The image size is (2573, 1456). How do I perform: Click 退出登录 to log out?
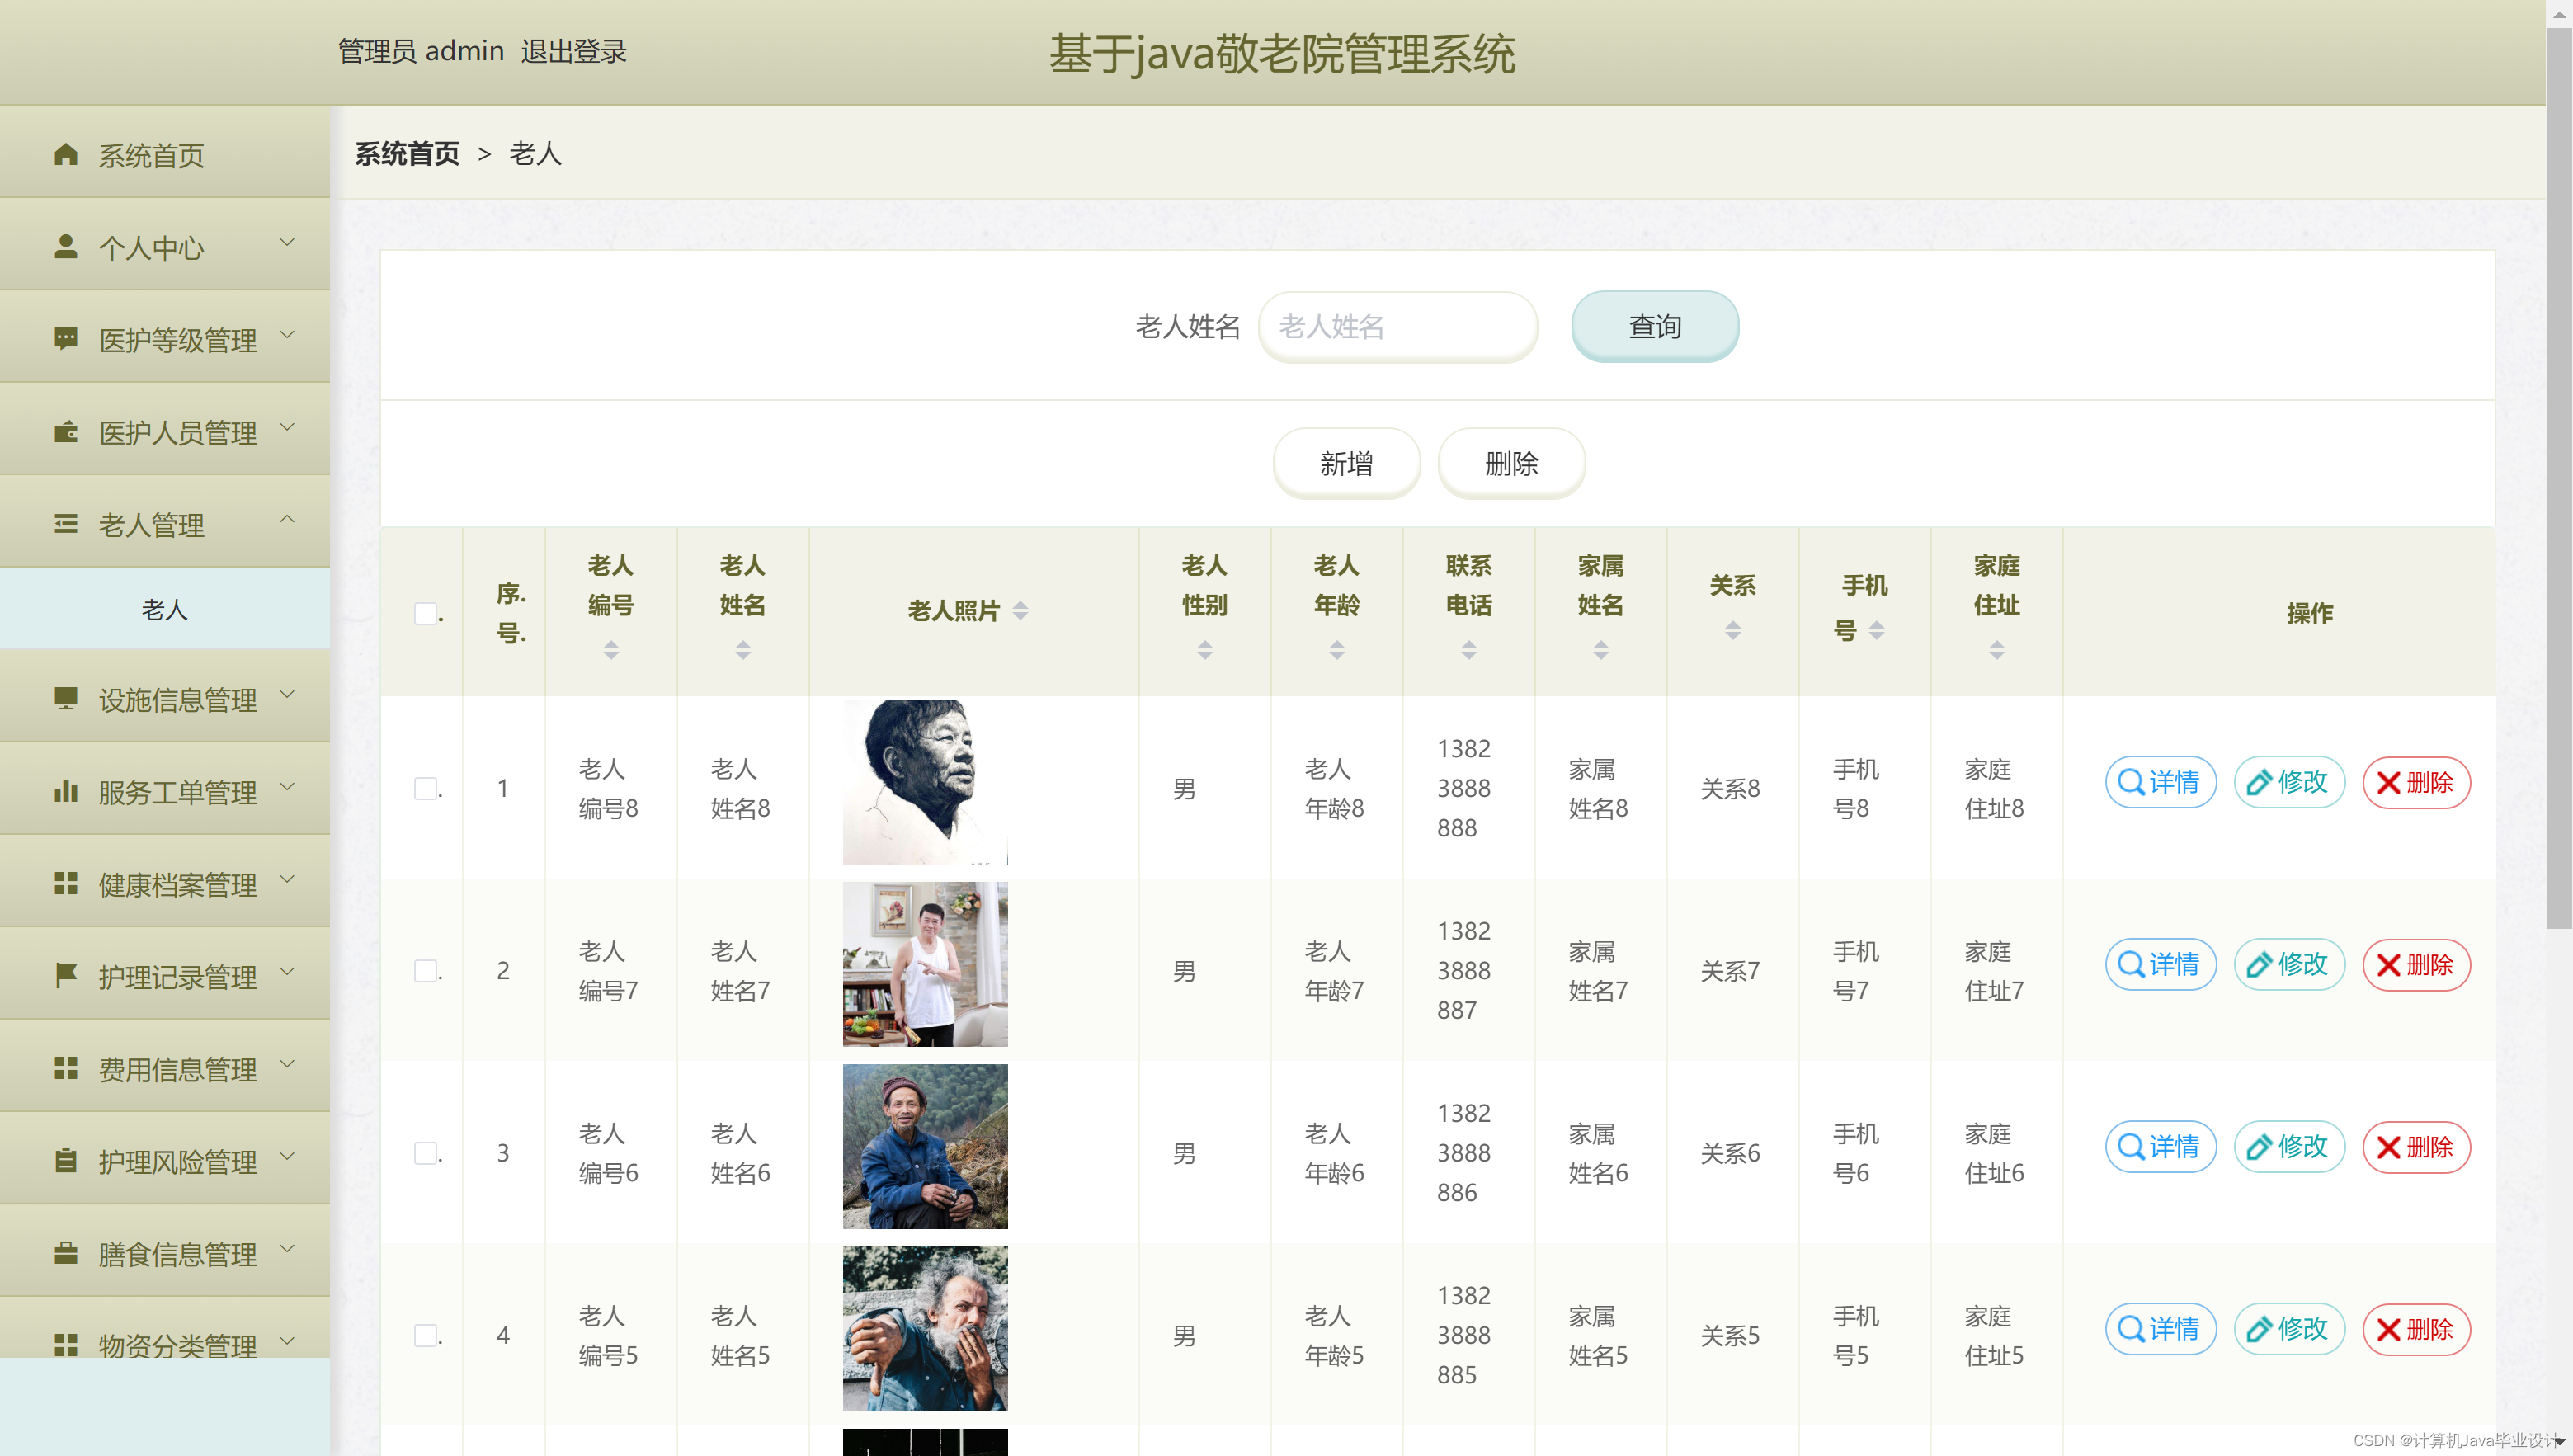pyautogui.click(x=573, y=51)
